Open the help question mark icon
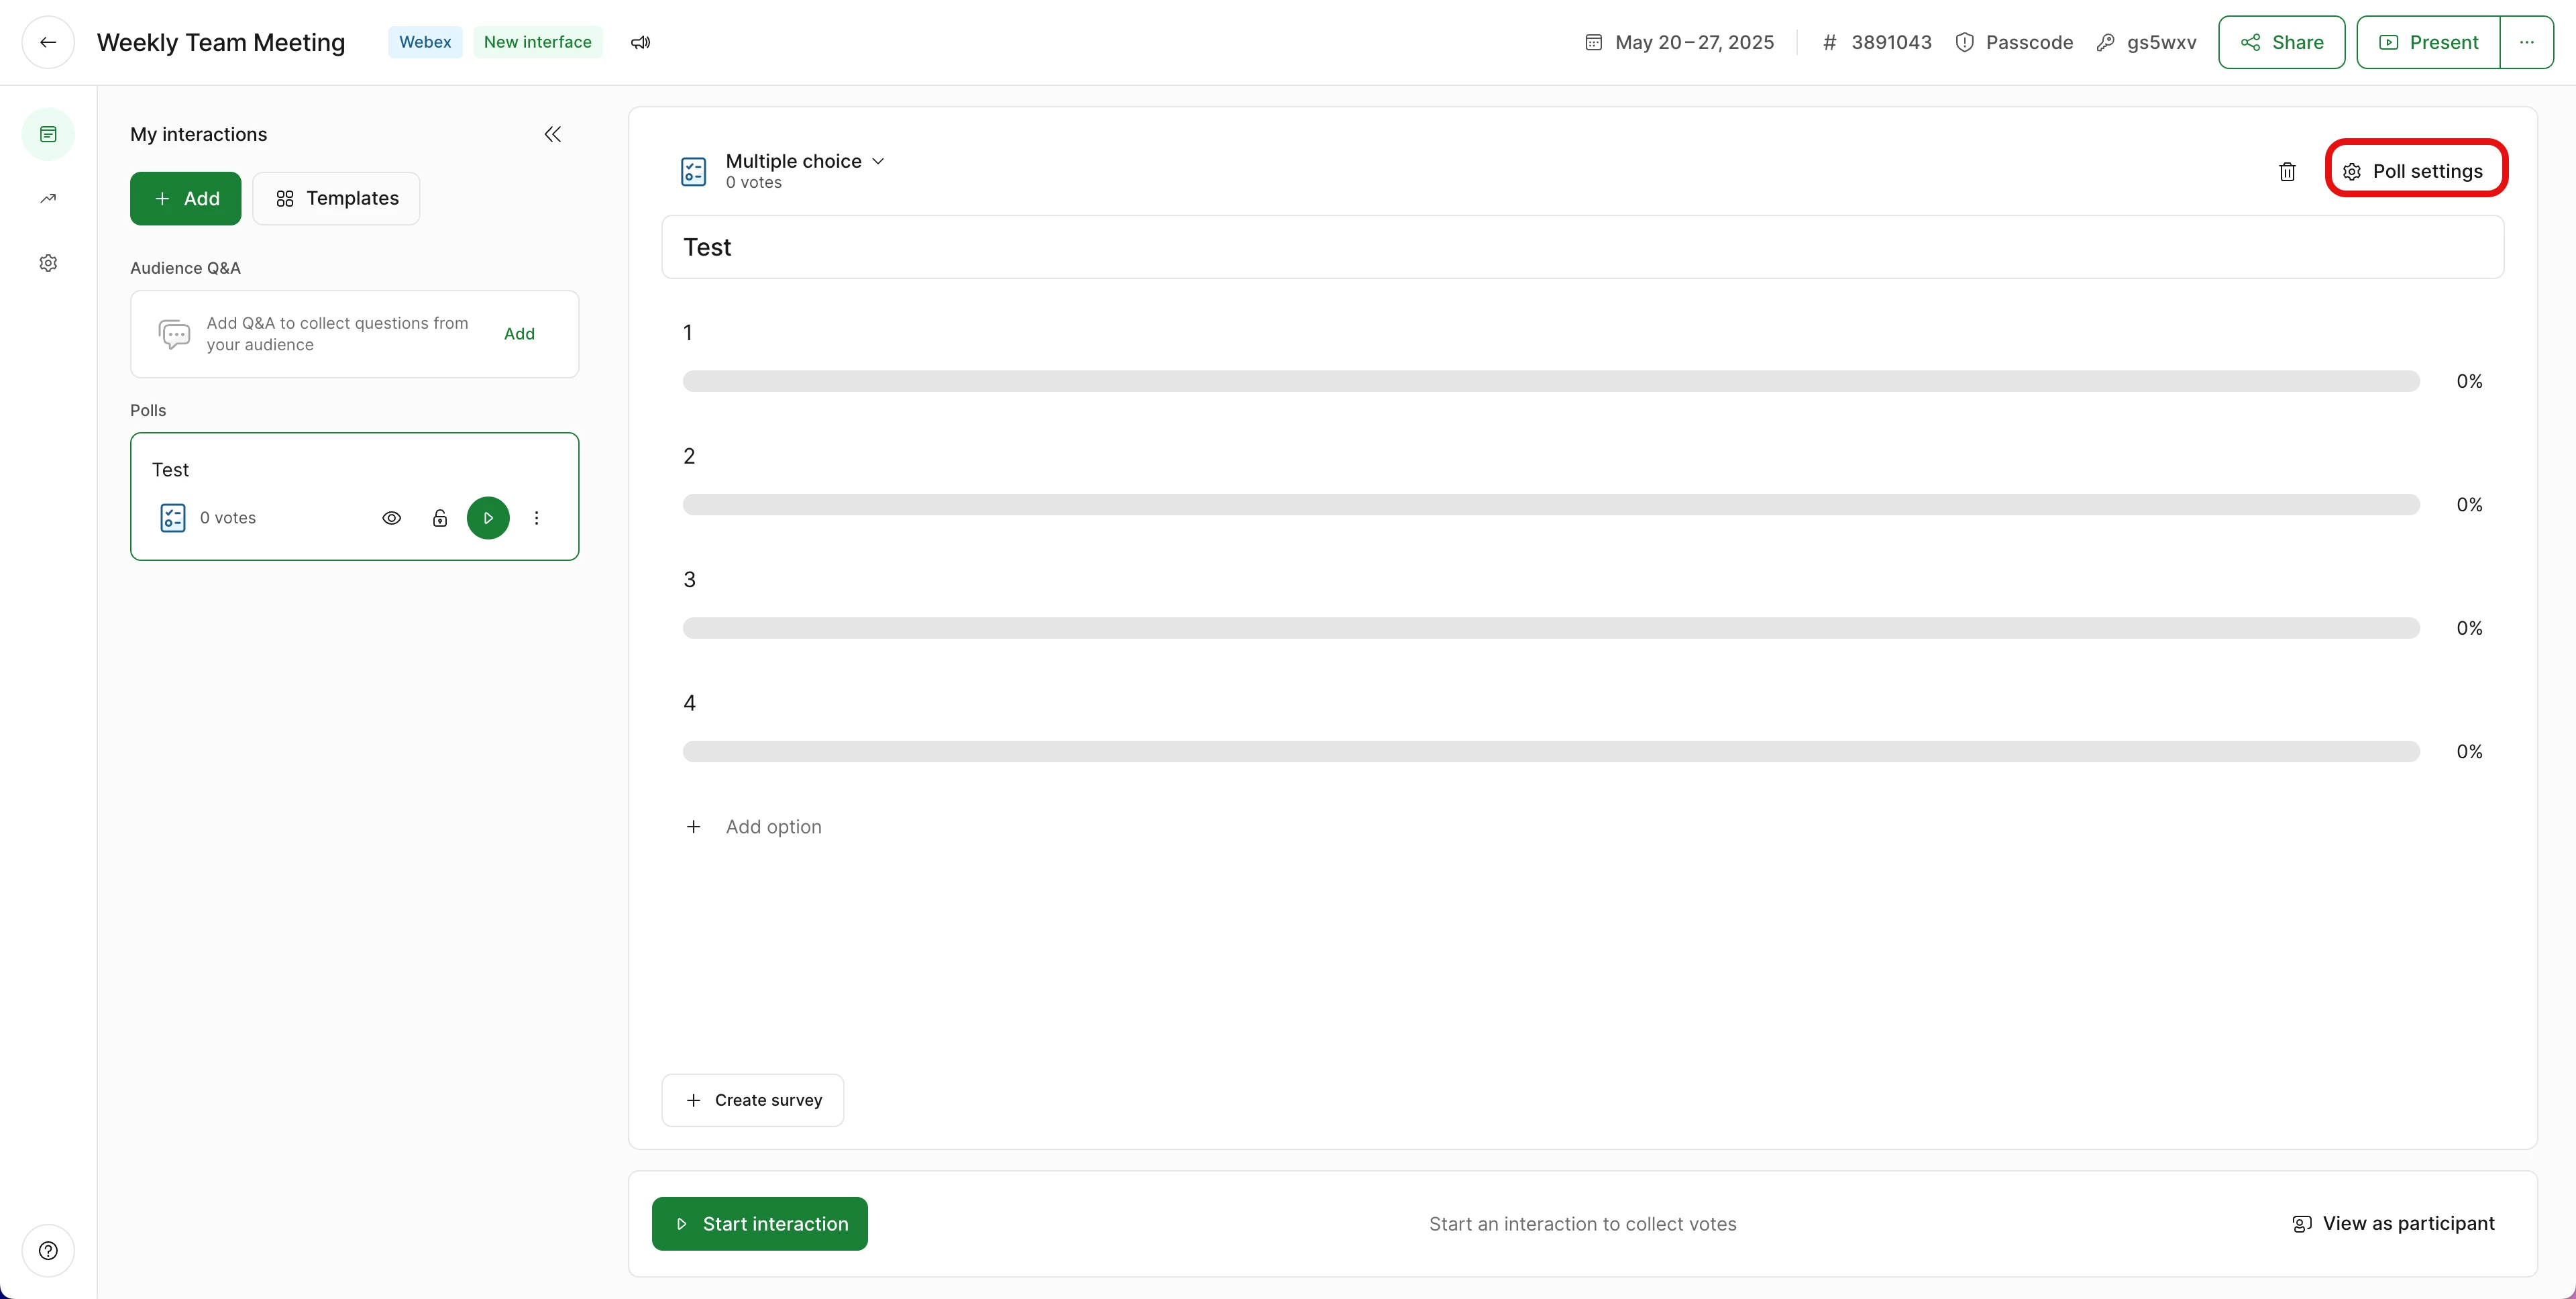Viewport: 2576px width, 1299px height. [x=48, y=1250]
